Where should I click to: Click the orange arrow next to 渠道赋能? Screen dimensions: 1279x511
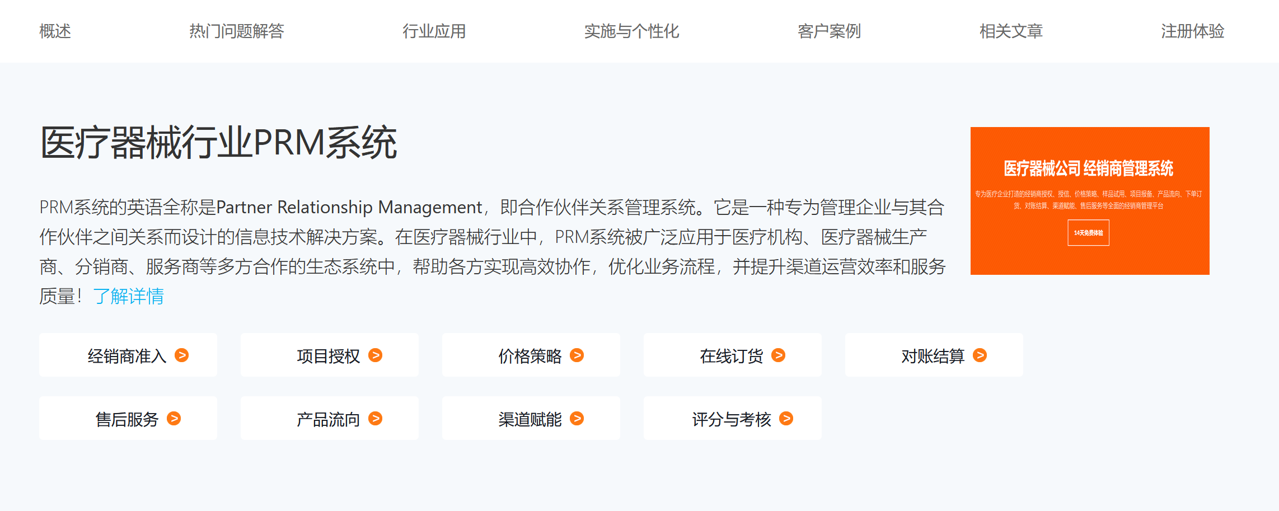point(577,419)
